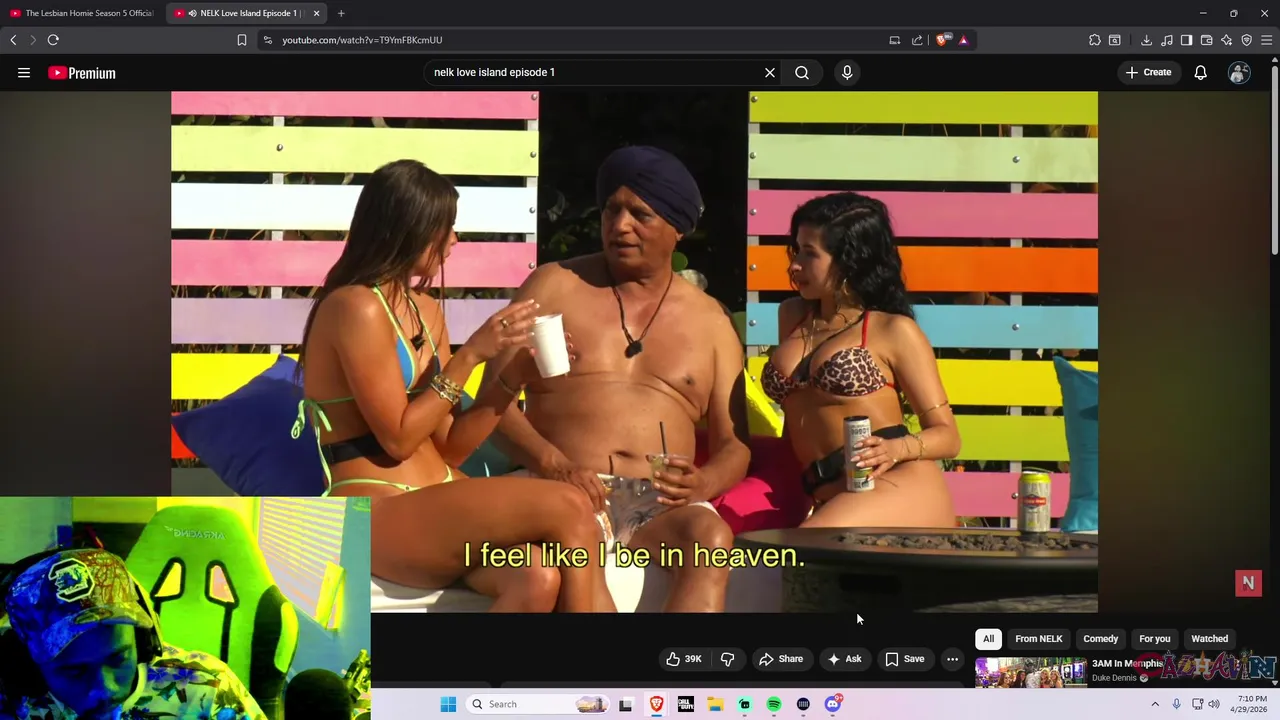Open Brave Wallet icon
This screenshot has height=720, width=1280.
point(1206,40)
